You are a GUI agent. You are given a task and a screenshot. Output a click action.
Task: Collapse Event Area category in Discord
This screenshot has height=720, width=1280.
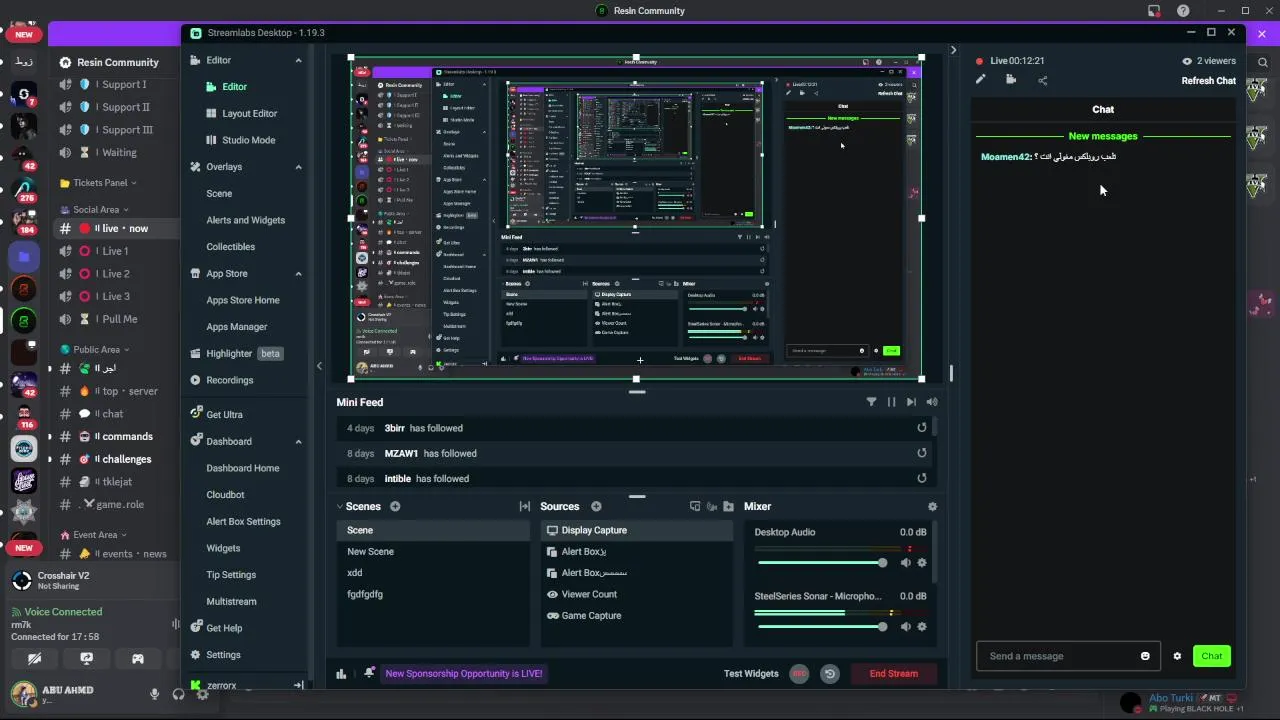(x=94, y=535)
